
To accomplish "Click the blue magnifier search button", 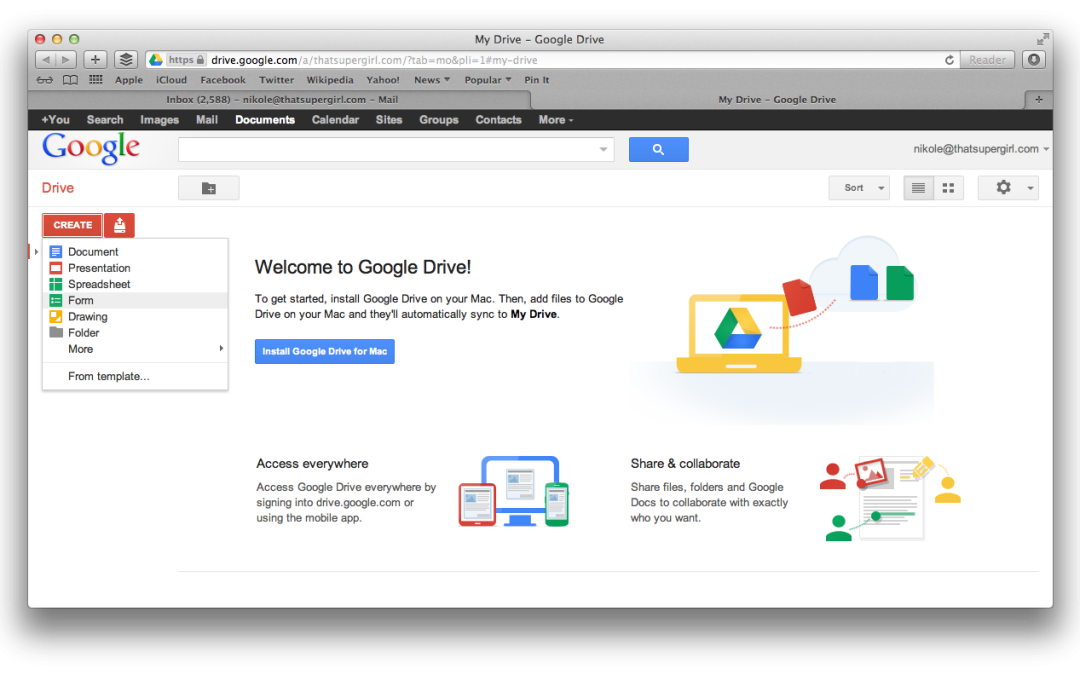I will coord(658,149).
